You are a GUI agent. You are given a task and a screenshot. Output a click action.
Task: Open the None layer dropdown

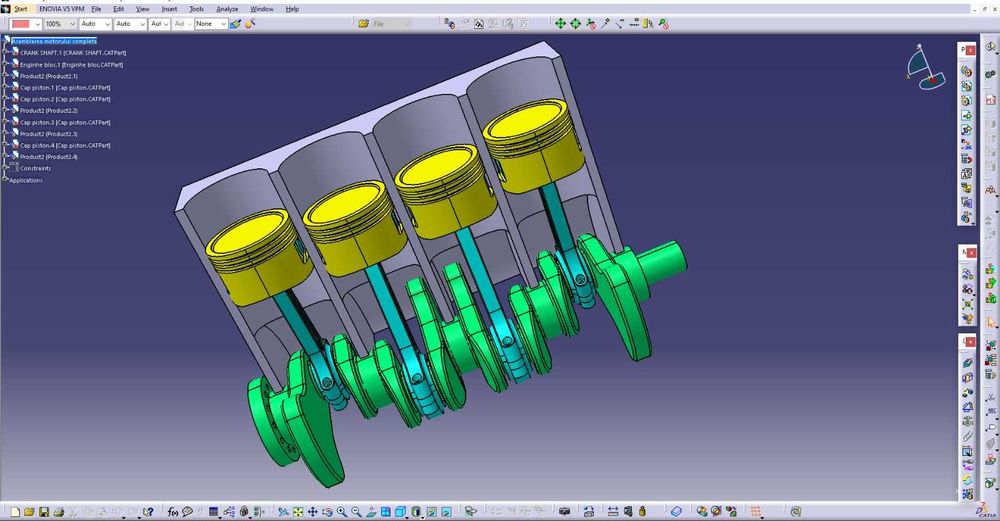point(223,24)
